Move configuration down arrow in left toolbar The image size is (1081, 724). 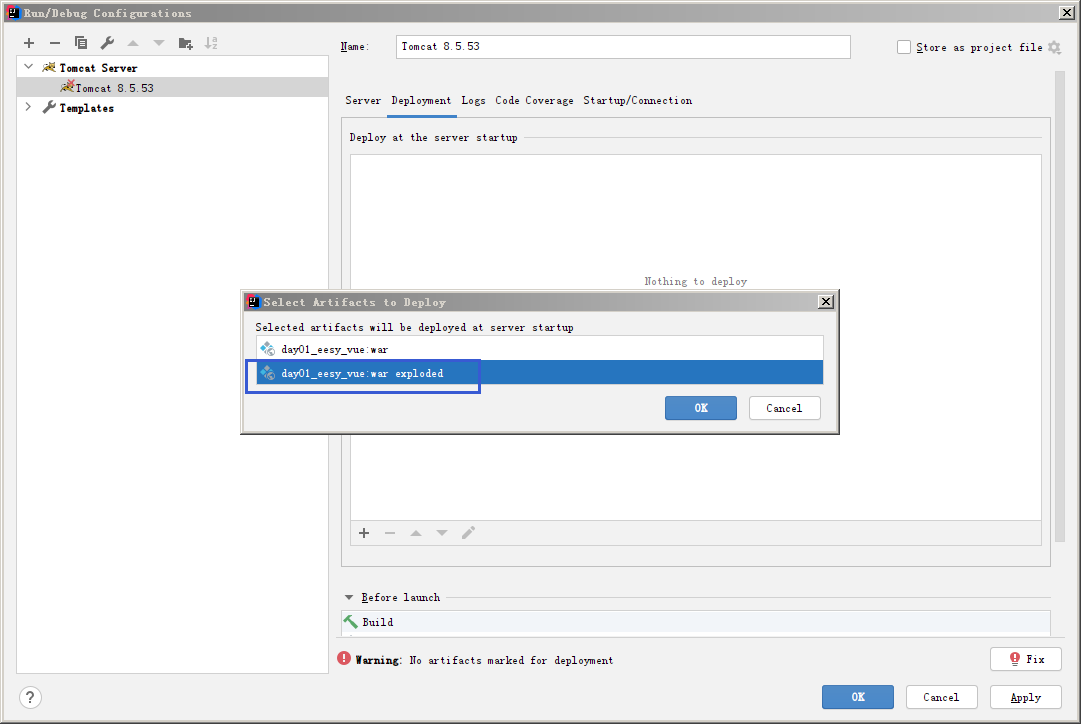pos(159,43)
